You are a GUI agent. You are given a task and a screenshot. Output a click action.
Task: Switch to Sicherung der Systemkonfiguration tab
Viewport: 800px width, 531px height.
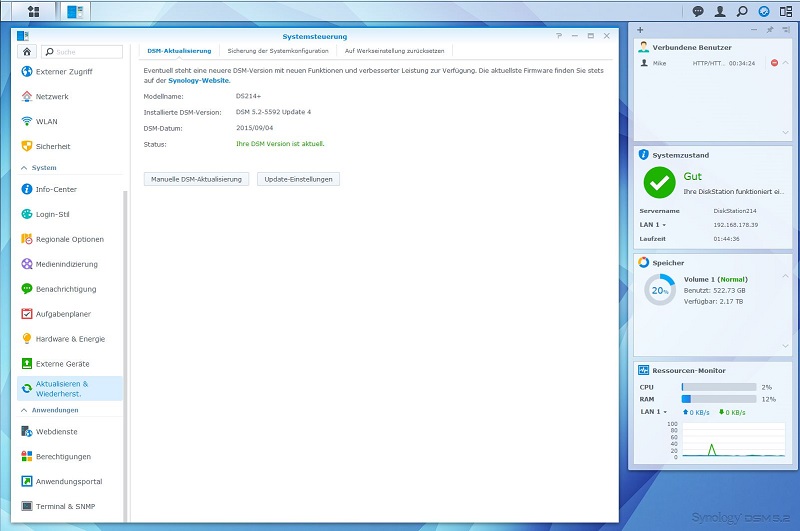tap(278, 51)
